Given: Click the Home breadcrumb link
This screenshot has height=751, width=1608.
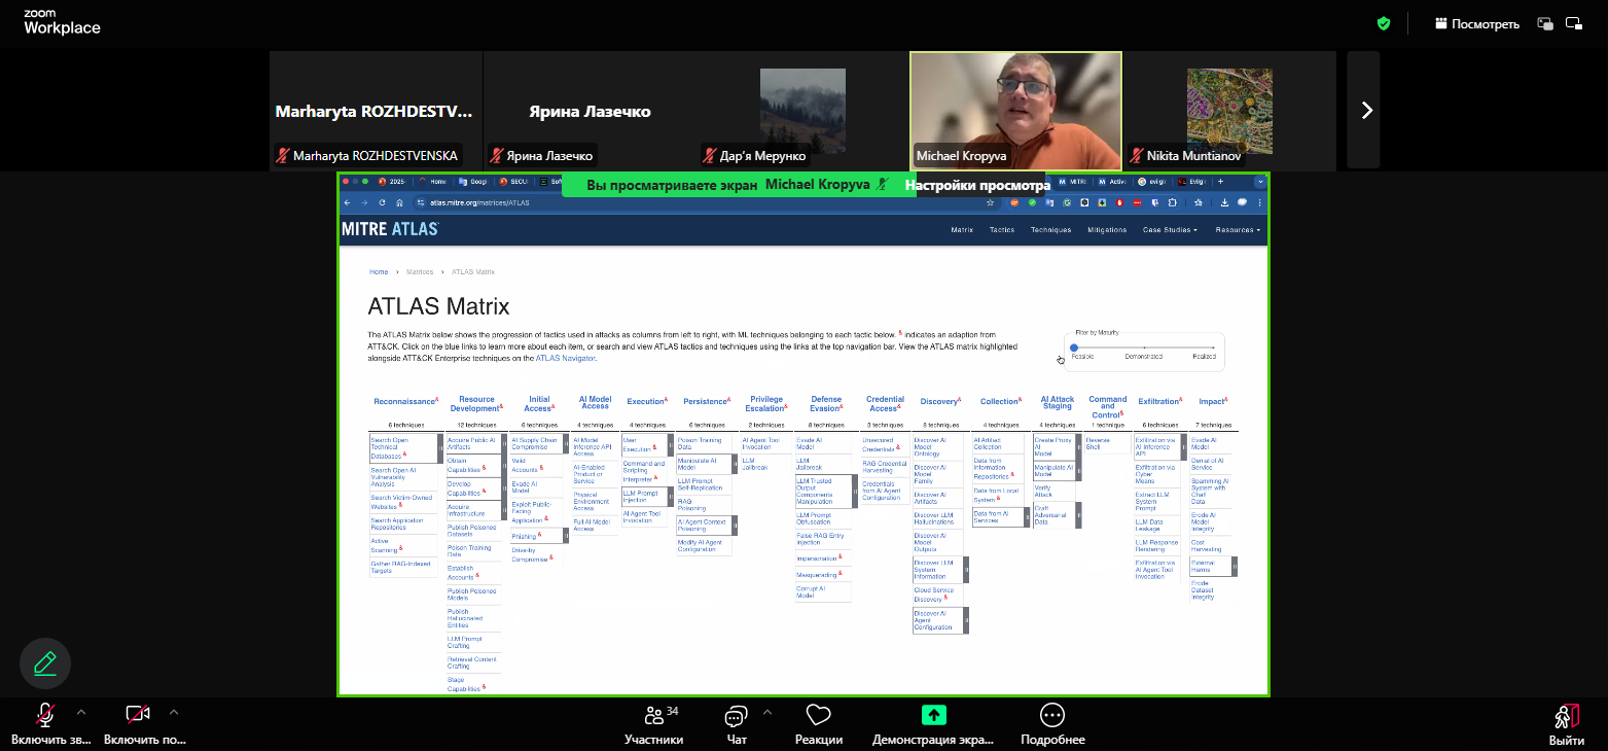Looking at the screenshot, I should [378, 272].
